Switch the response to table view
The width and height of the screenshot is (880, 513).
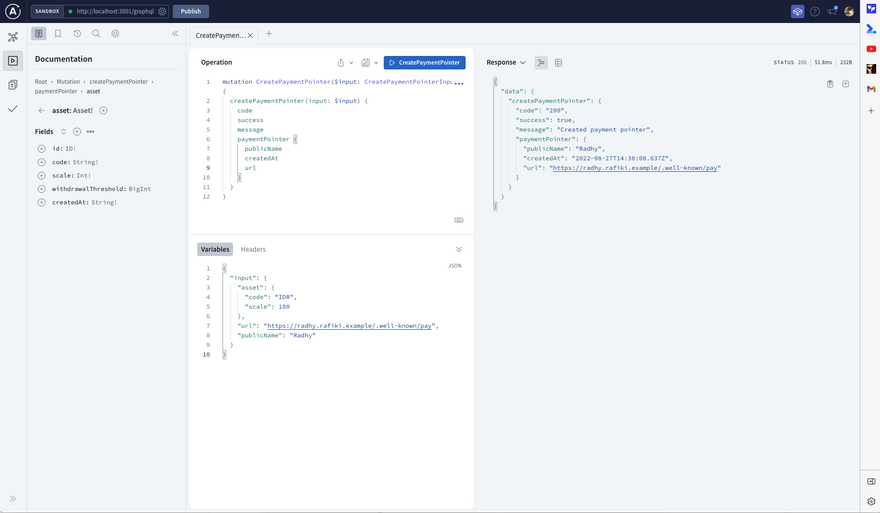(558, 62)
